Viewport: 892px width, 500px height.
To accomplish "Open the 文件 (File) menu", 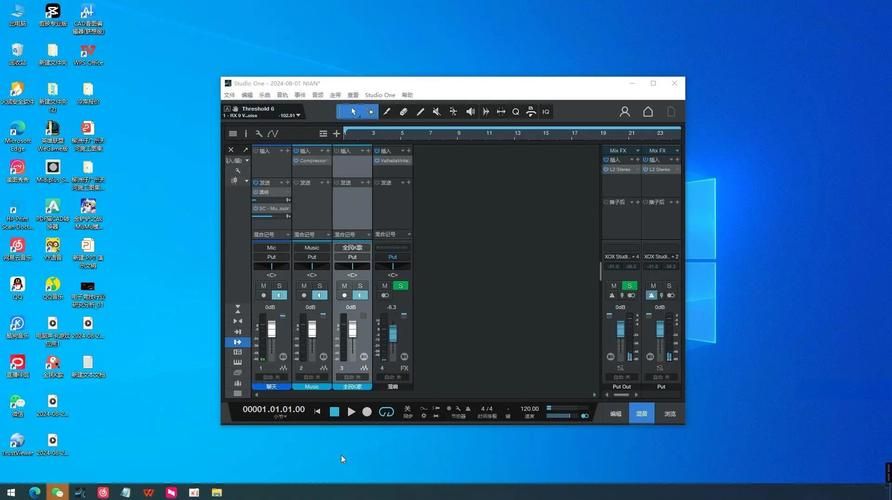I will pyautogui.click(x=229, y=95).
